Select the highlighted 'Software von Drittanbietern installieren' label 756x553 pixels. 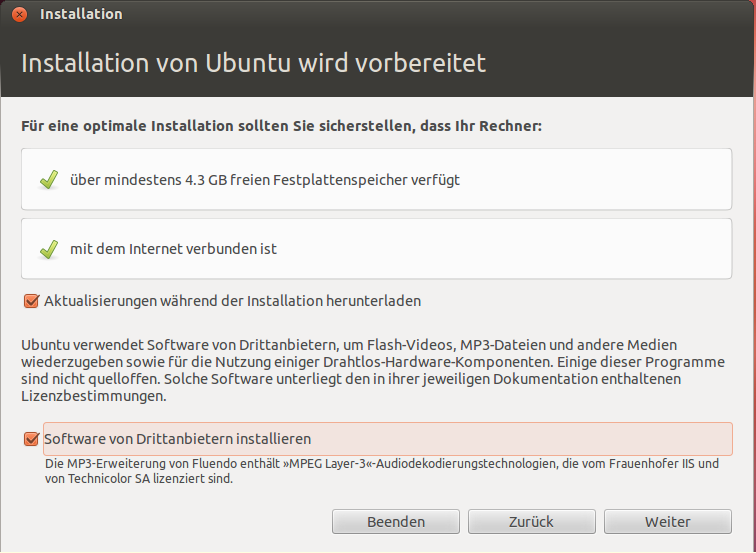click(177, 439)
